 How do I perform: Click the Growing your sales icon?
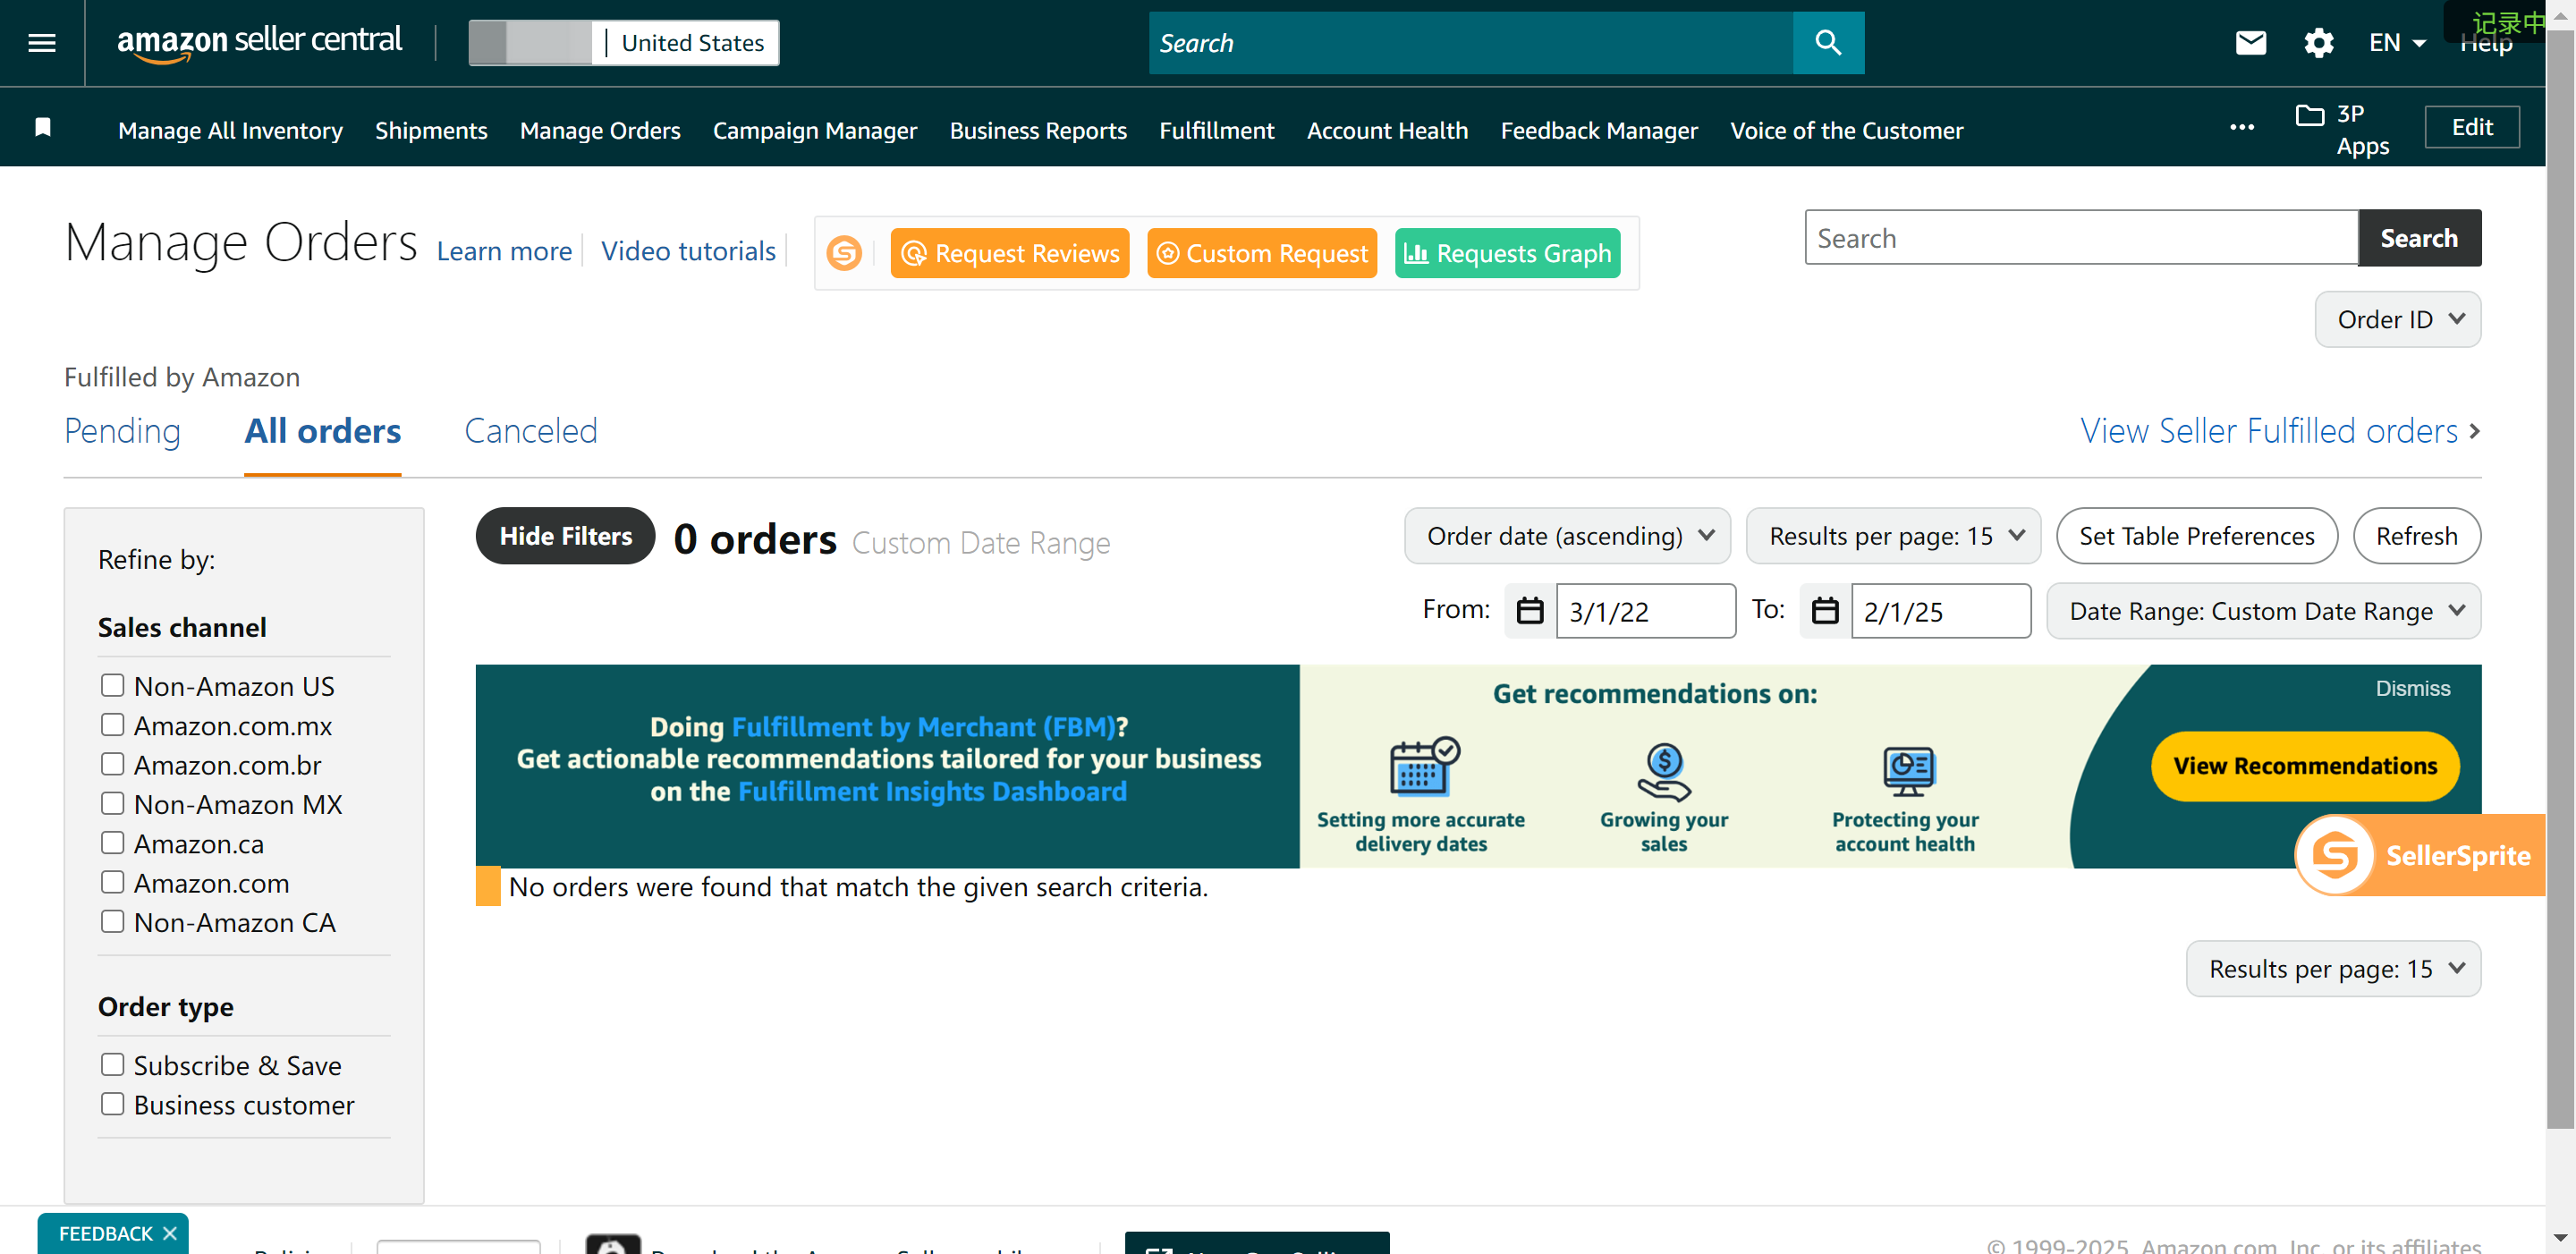(x=1663, y=771)
